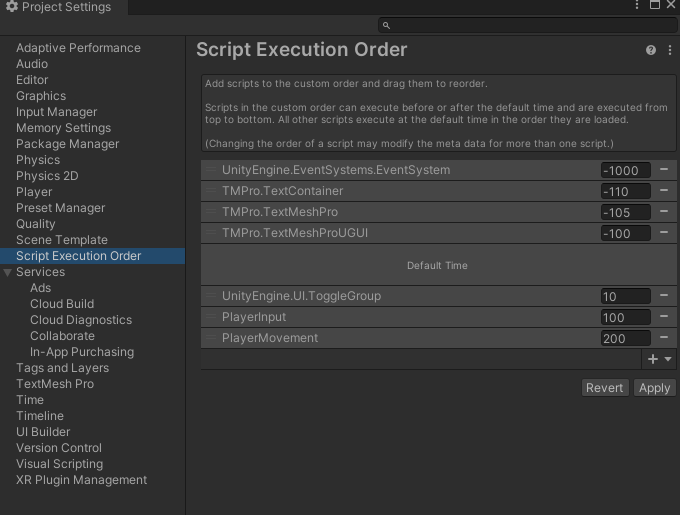Open the window kebab menu in the title bar
680x515 pixels.
coord(637,5)
